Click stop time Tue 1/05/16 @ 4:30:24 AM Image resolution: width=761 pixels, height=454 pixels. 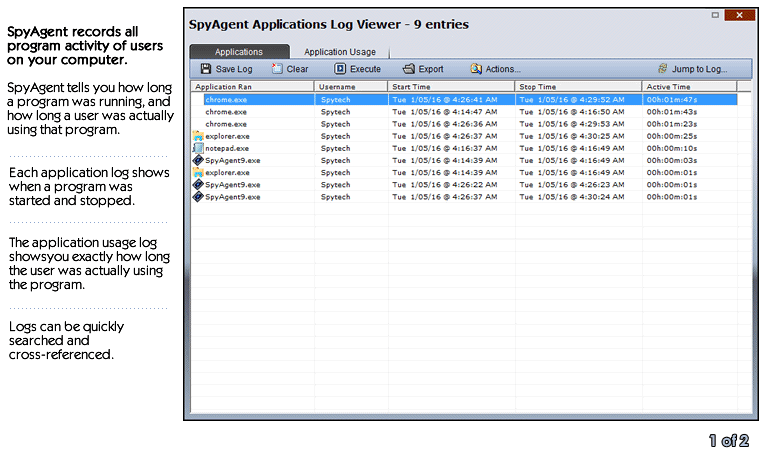(572, 197)
